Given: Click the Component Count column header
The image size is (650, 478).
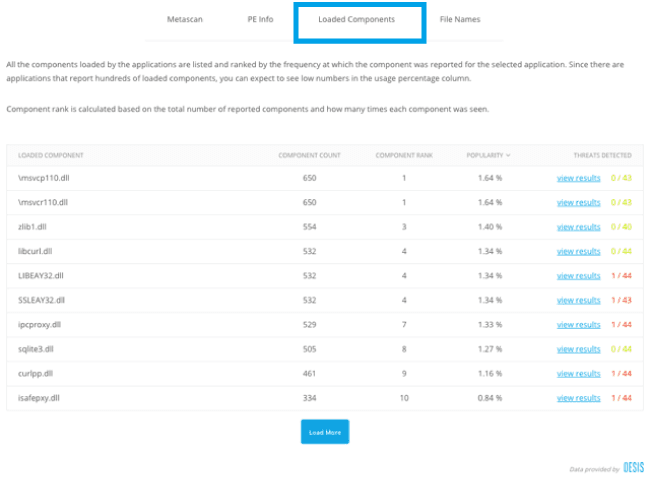Looking at the screenshot, I should click(x=309, y=155).
